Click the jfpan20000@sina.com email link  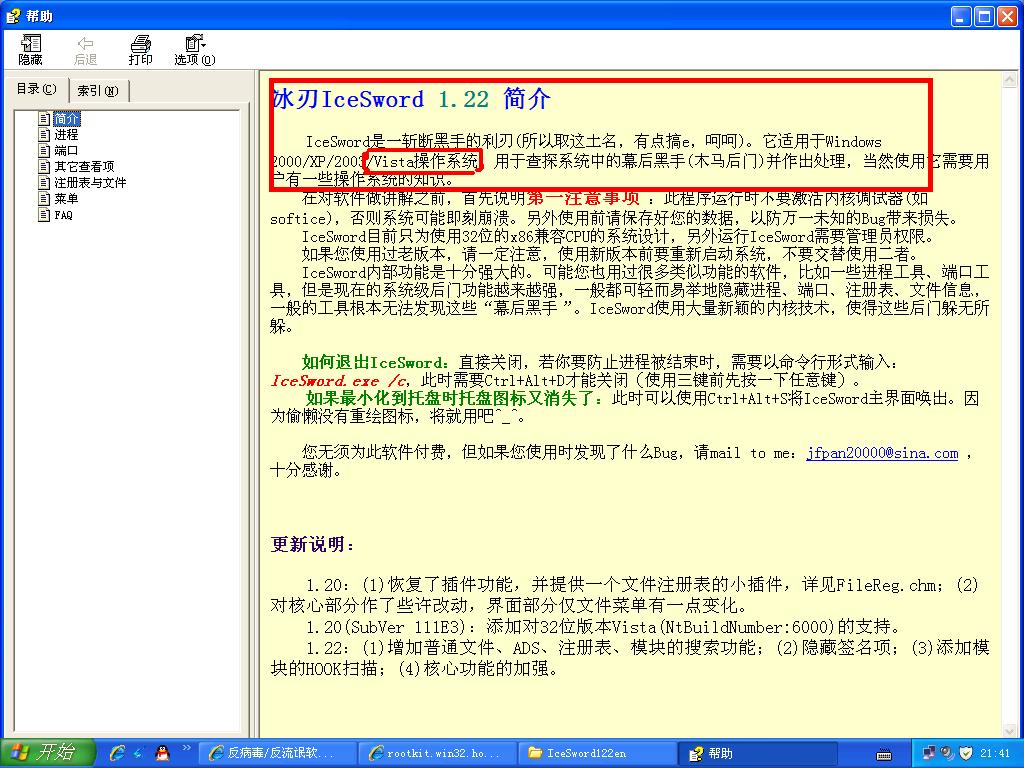(882, 453)
